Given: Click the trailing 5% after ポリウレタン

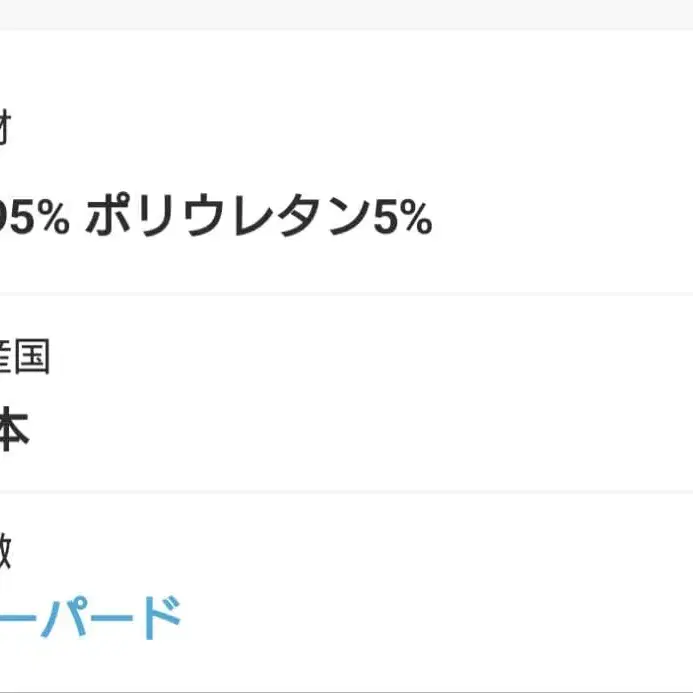Looking at the screenshot, I should (x=402, y=219).
